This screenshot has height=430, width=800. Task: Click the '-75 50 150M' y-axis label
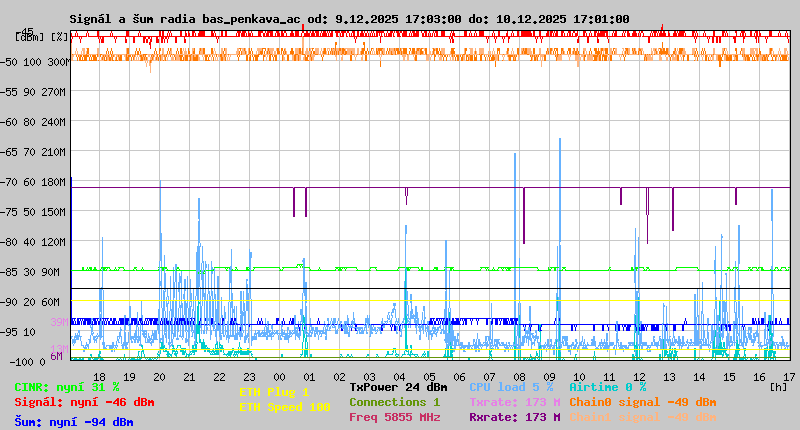click(x=33, y=212)
